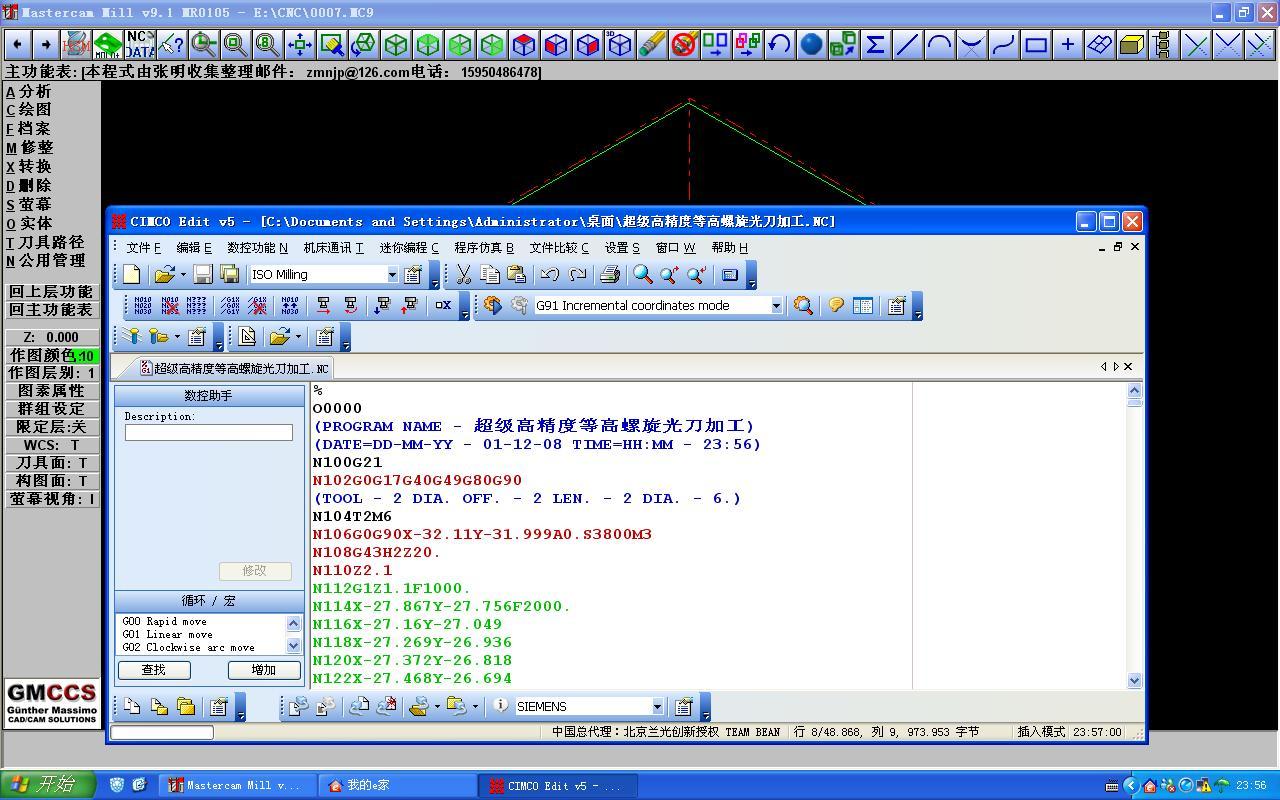This screenshot has width=1280, height=800.
Task: Click the 图素属性 button in Mastercam
Action: [x=51, y=391]
